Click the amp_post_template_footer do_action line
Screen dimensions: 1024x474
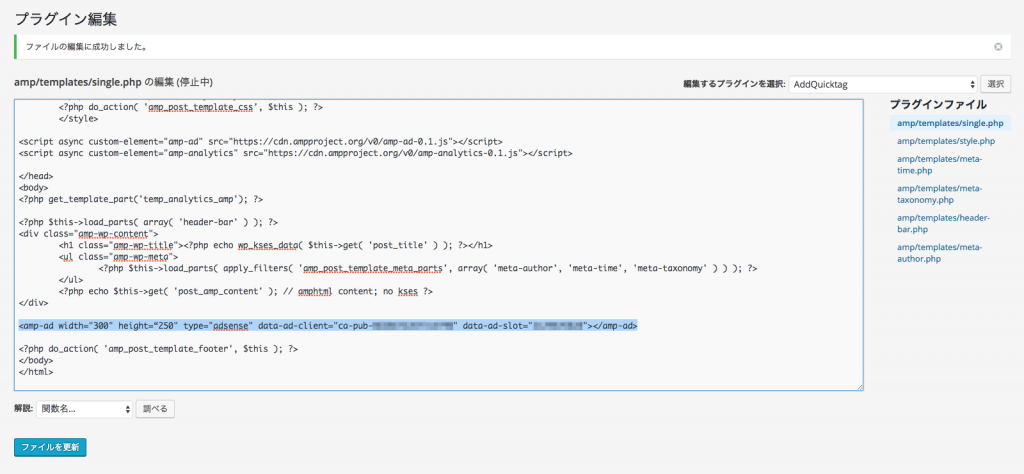(159, 349)
